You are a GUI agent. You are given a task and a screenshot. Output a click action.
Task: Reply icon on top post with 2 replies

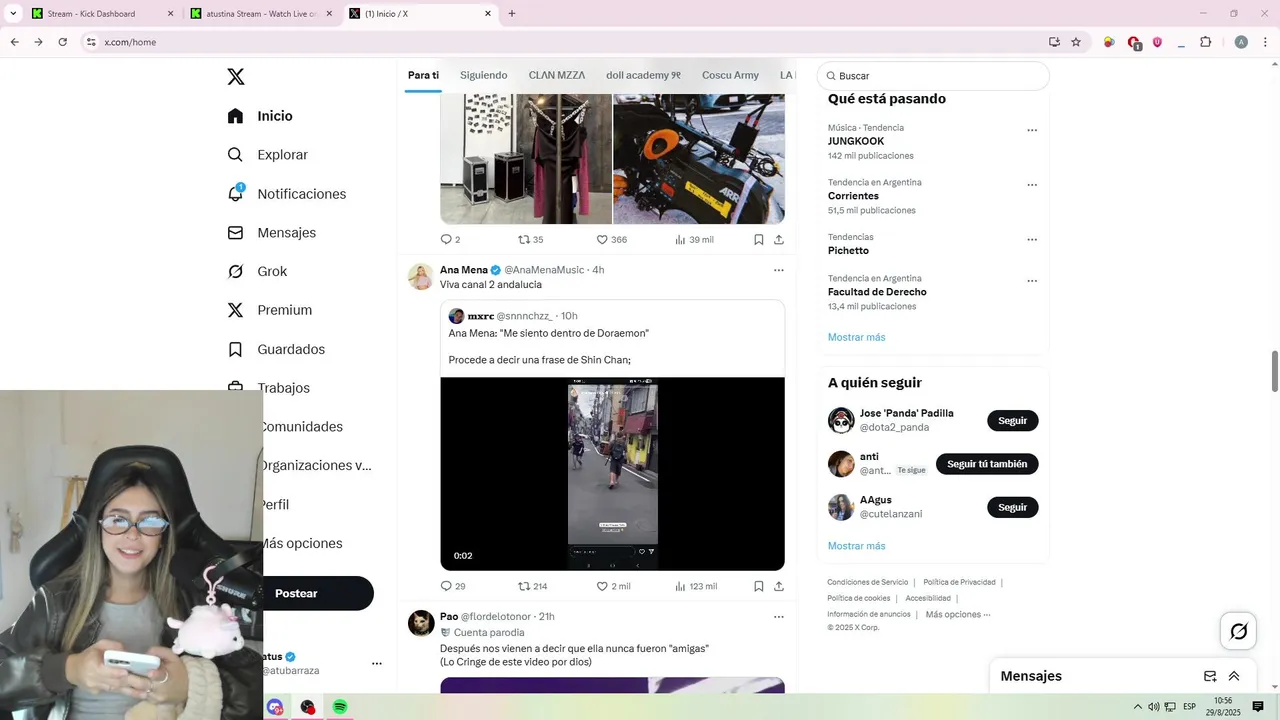pos(447,239)
